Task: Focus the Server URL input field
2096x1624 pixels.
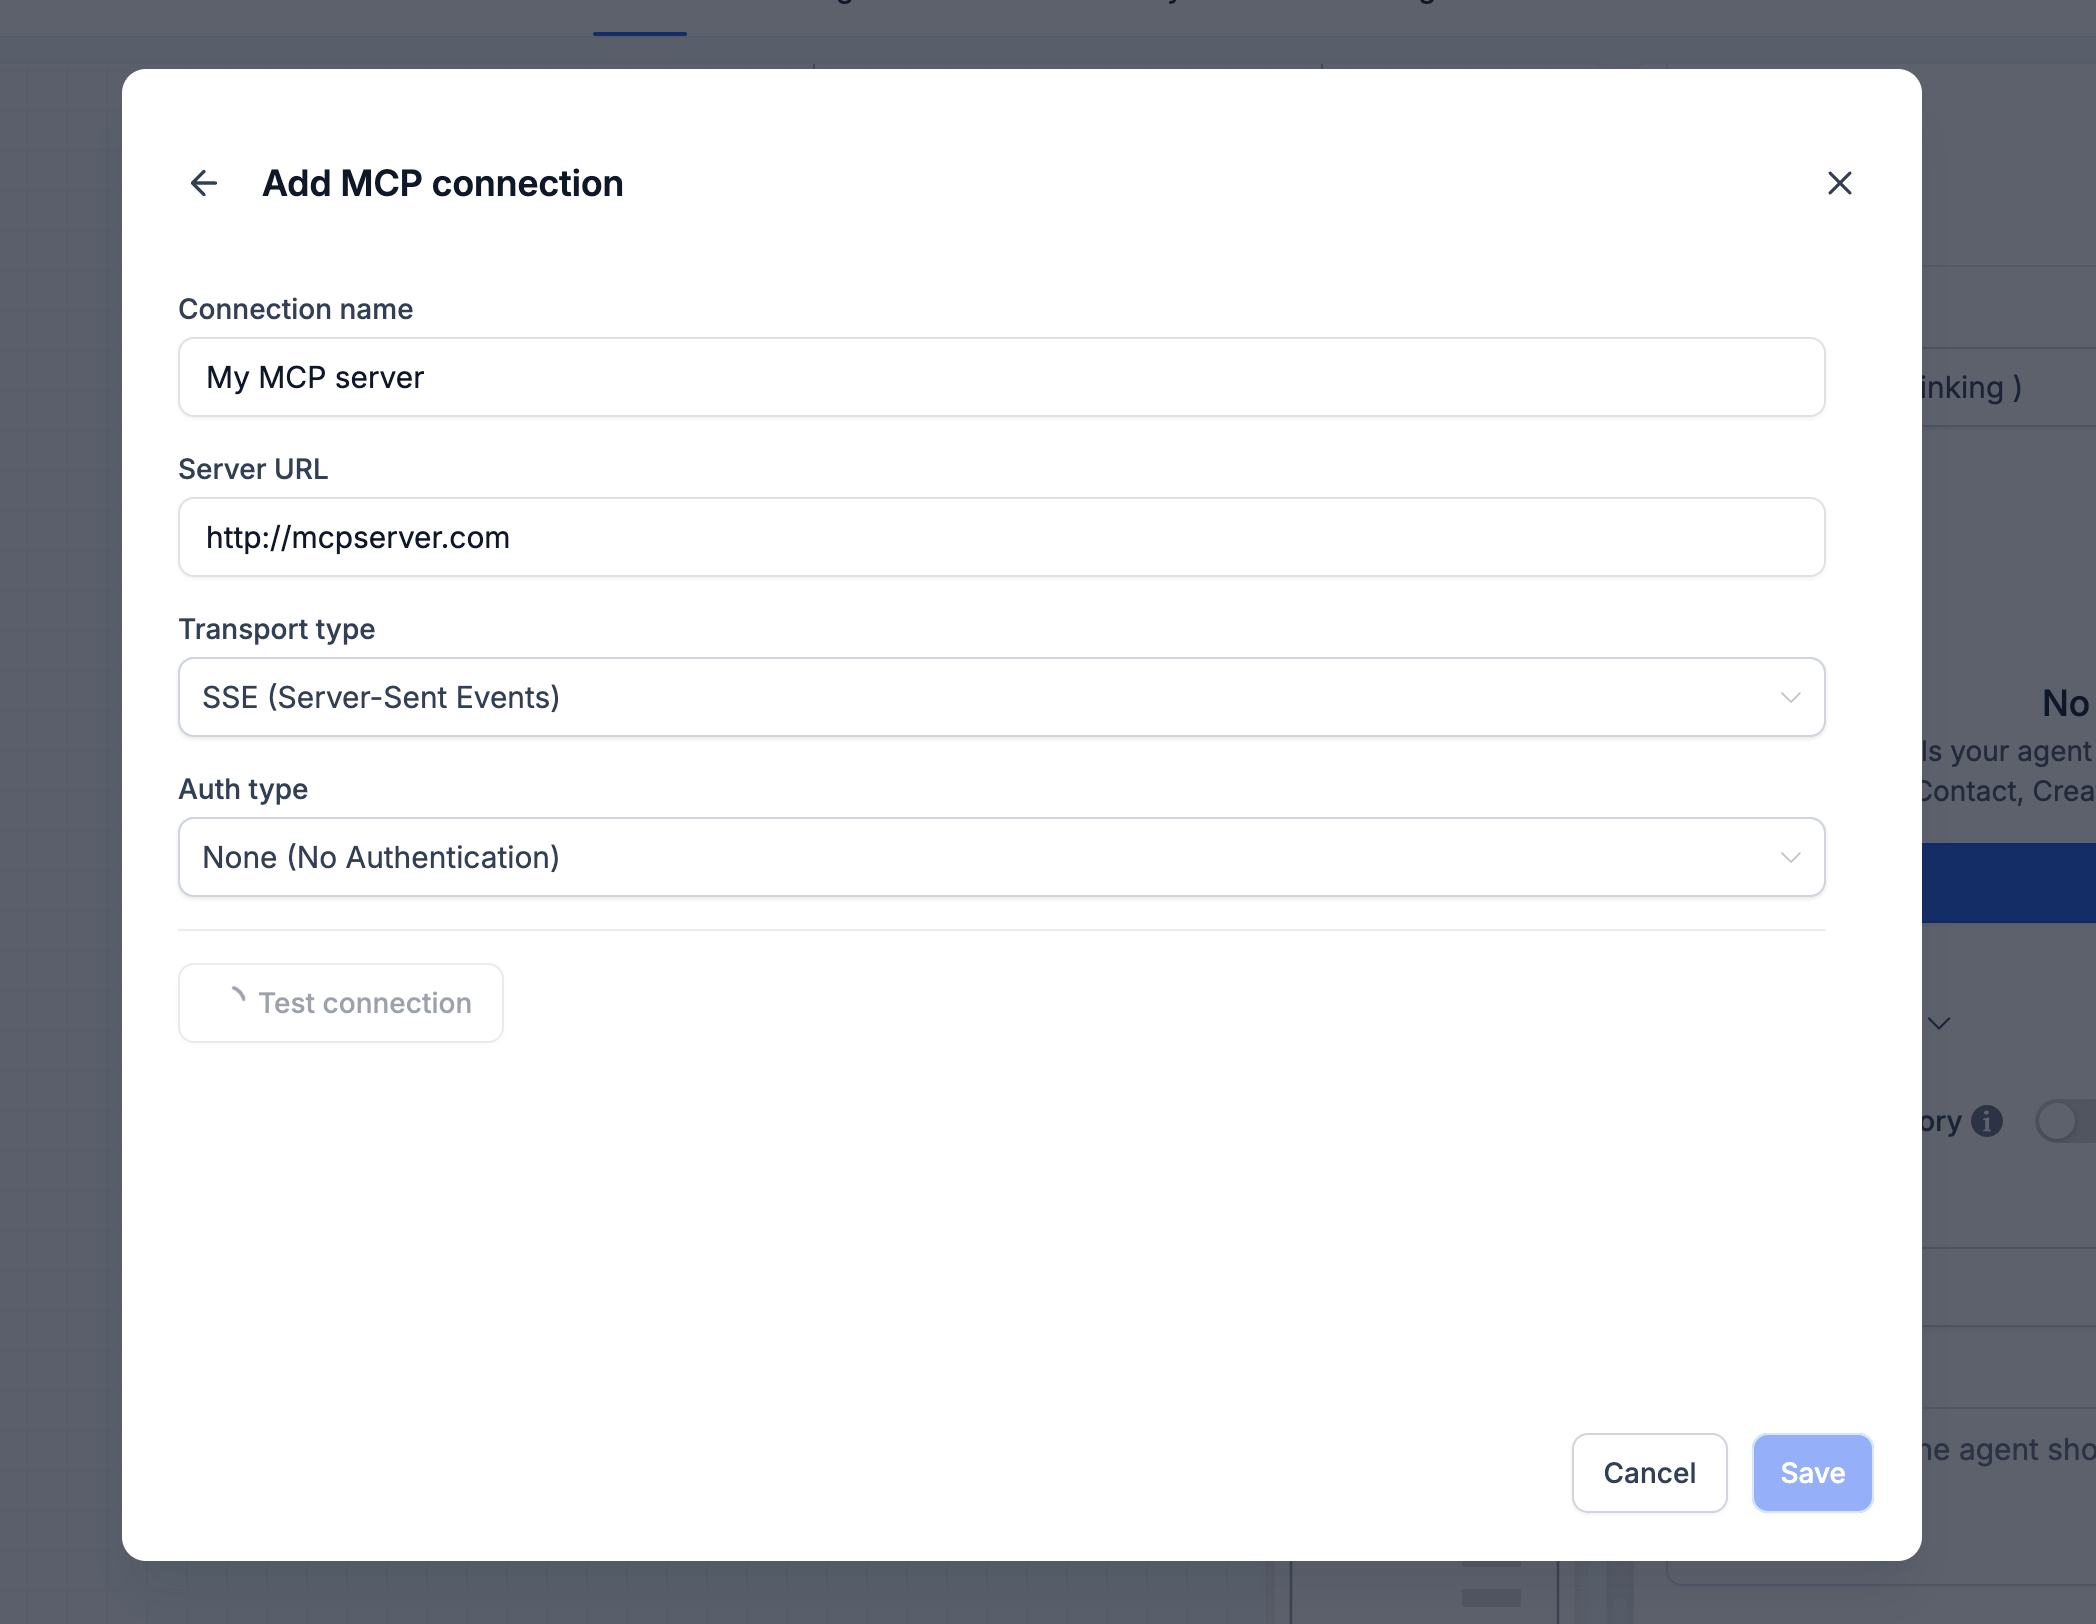Action: click(x=1002, y=537)
